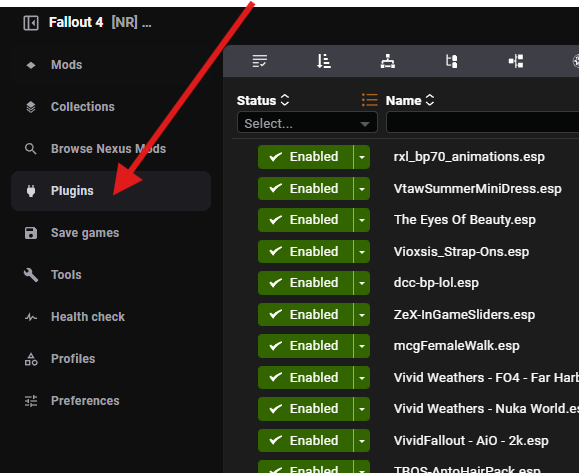The image size is (579, 473).
Task: Open the Tools section
Action: (111, 275)
